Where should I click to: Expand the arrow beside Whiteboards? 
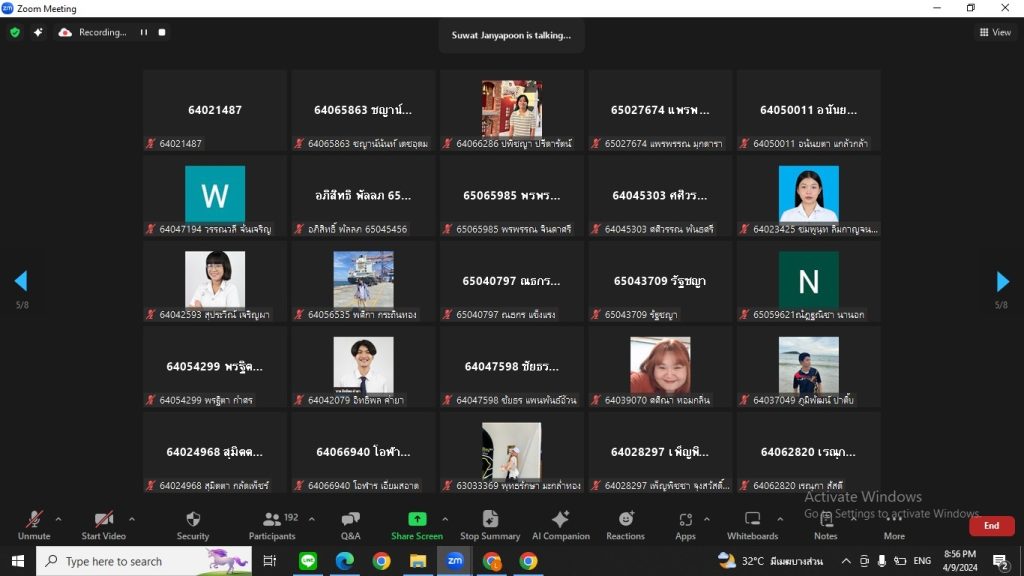(x=780, y=519)
